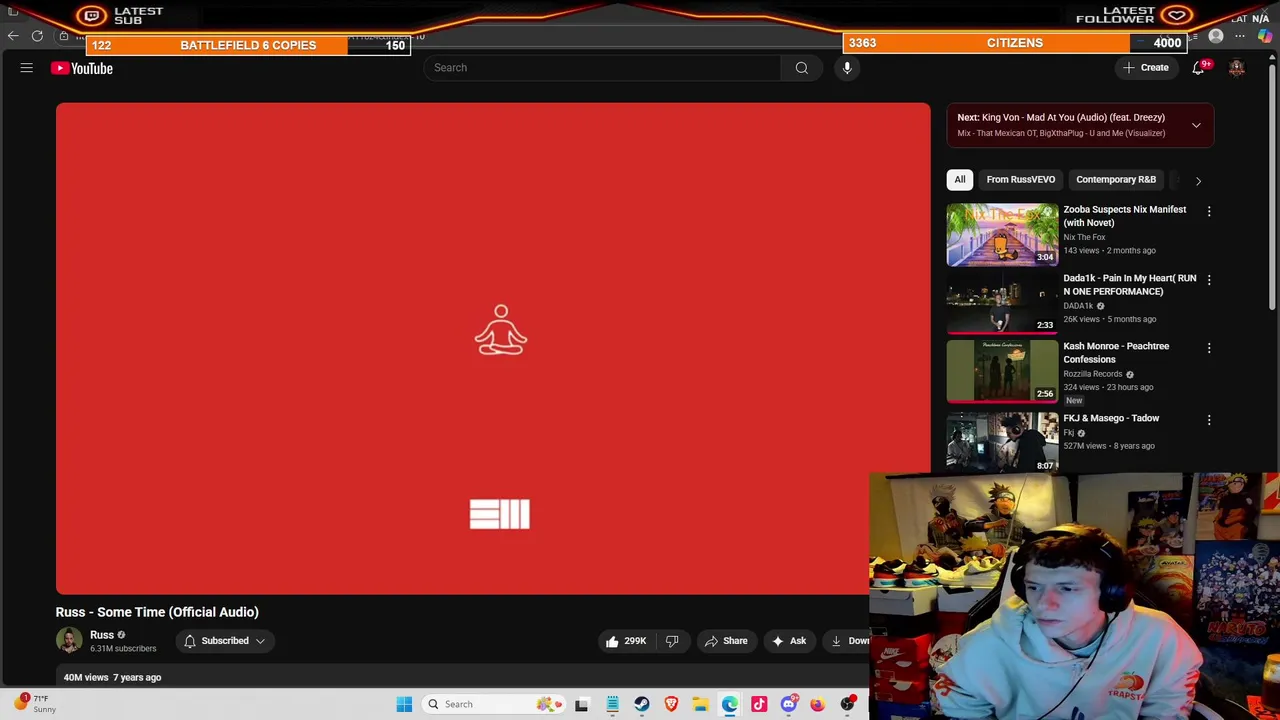Image resolution: width=1280 pixels, height=720 pixels.
Task: Expand the Next up playlist panel
Action: click(x=1196, y=125)
